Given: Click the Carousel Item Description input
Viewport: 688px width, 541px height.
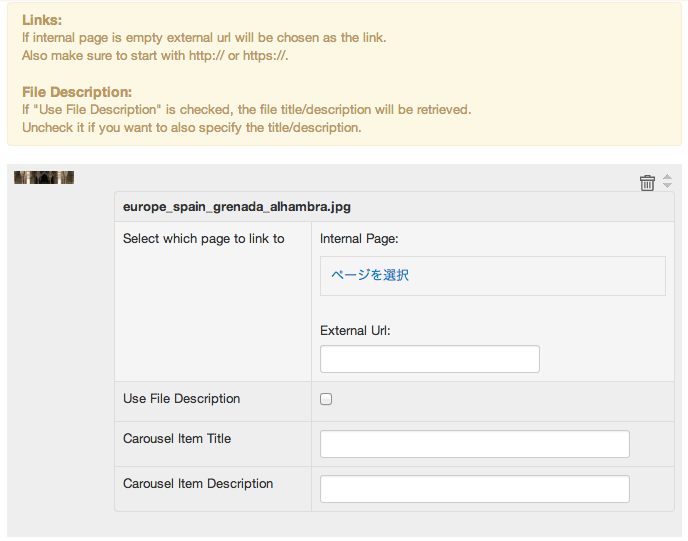Looking at the screenshot, I should point(474,489).
